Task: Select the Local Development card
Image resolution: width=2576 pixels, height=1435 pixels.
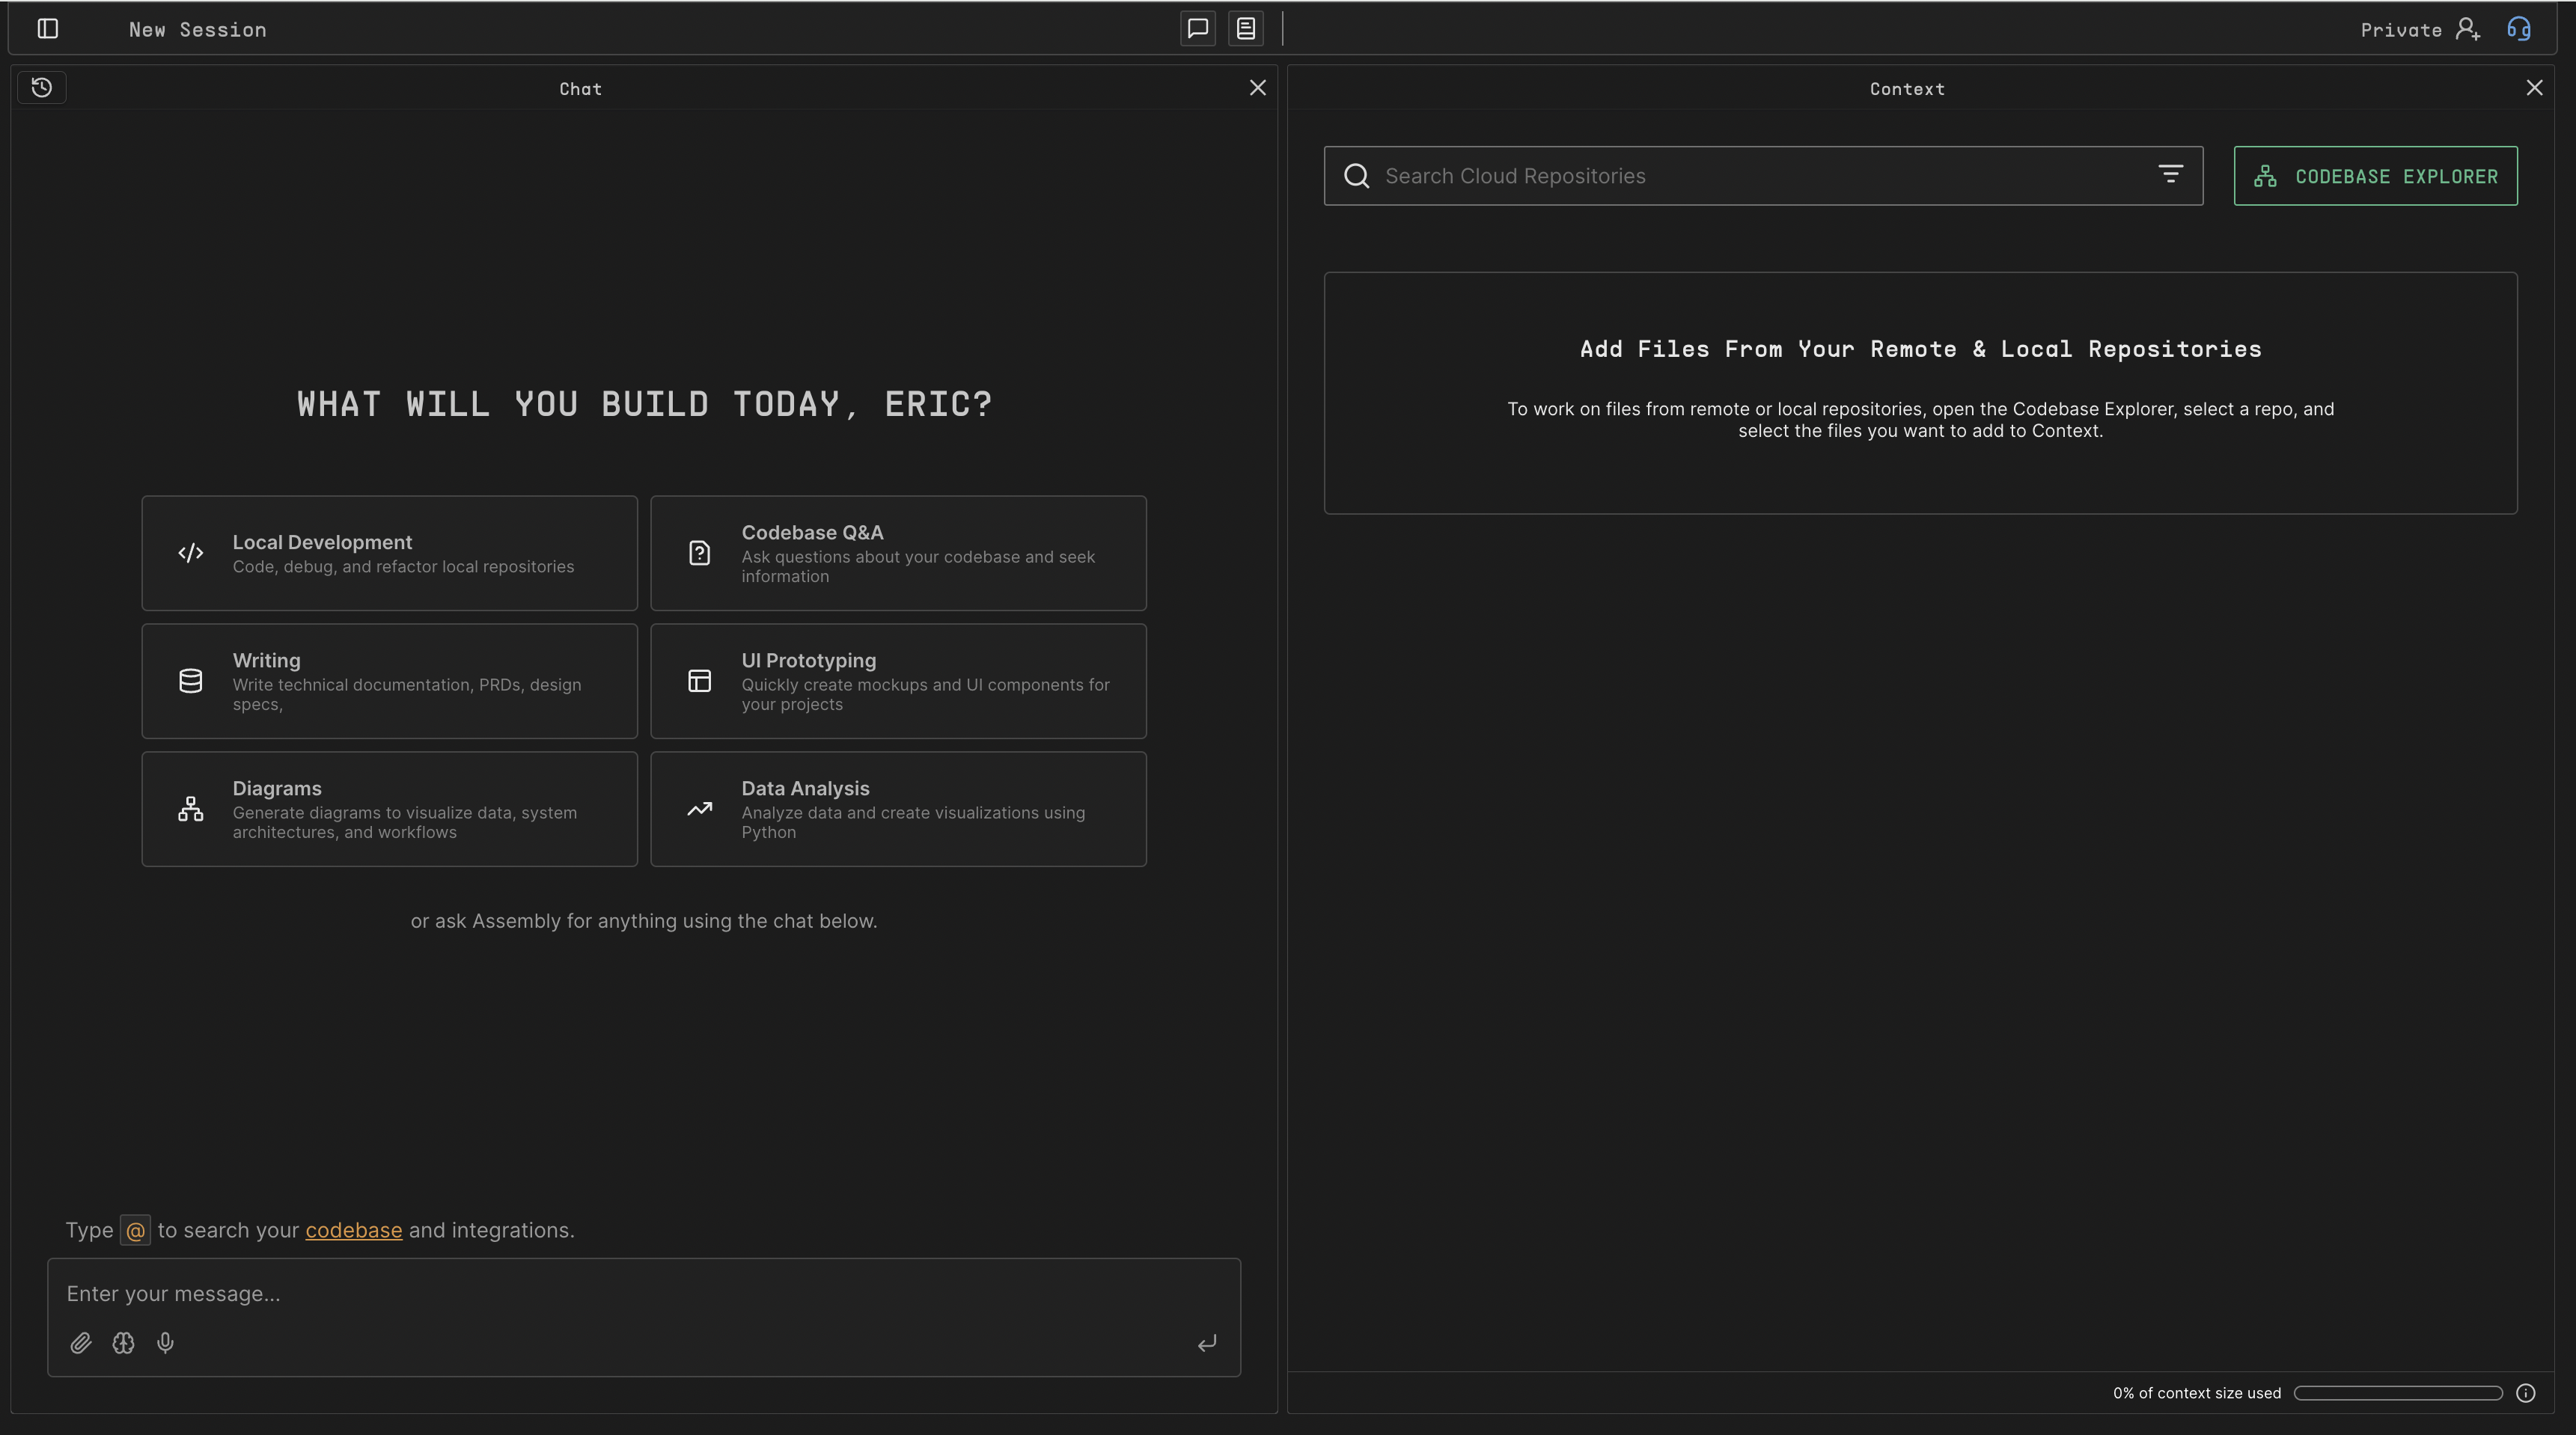Action: click(389, 553)
